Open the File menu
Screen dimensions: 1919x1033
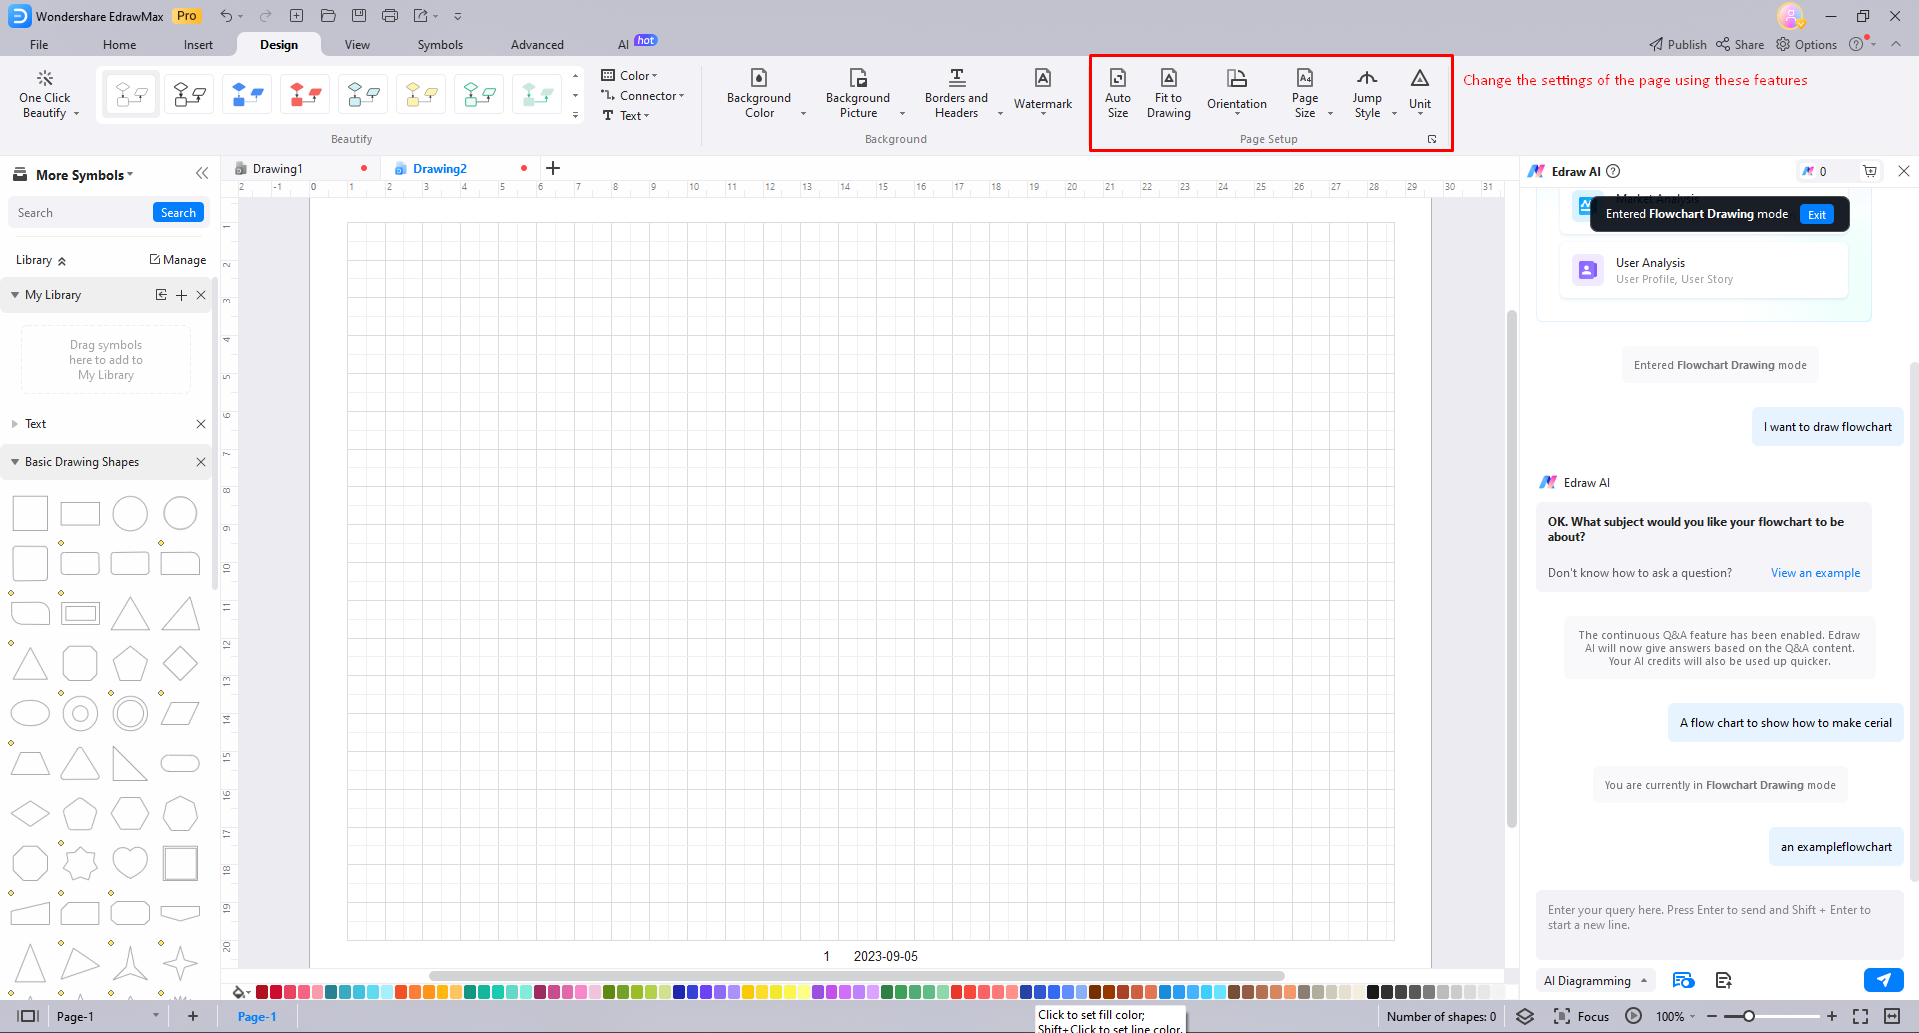[39, 45]
